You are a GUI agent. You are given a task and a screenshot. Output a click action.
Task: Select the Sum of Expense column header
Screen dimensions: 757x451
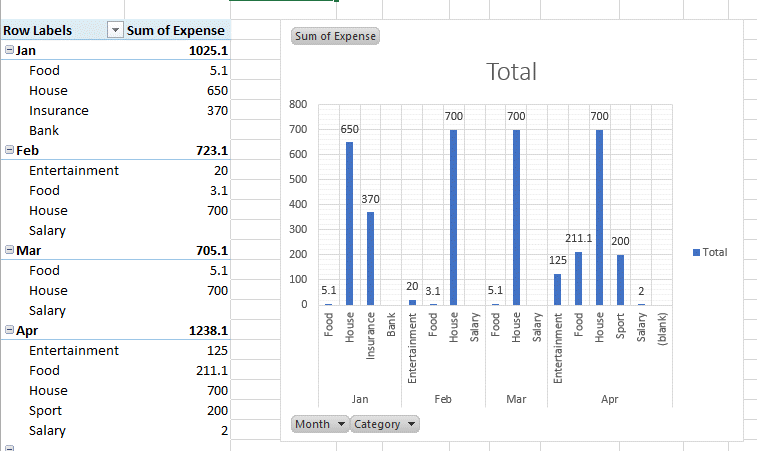click(176, 30)
